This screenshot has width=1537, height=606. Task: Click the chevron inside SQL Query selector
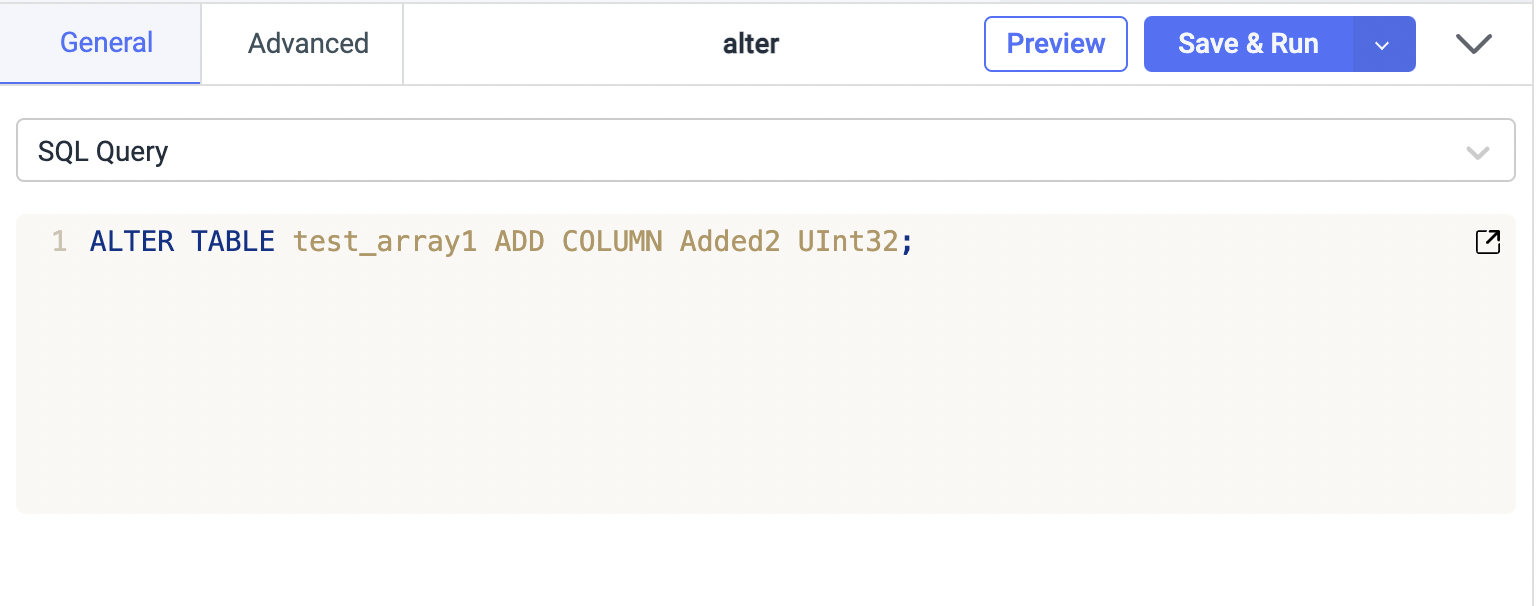(x=1477, y=153)
